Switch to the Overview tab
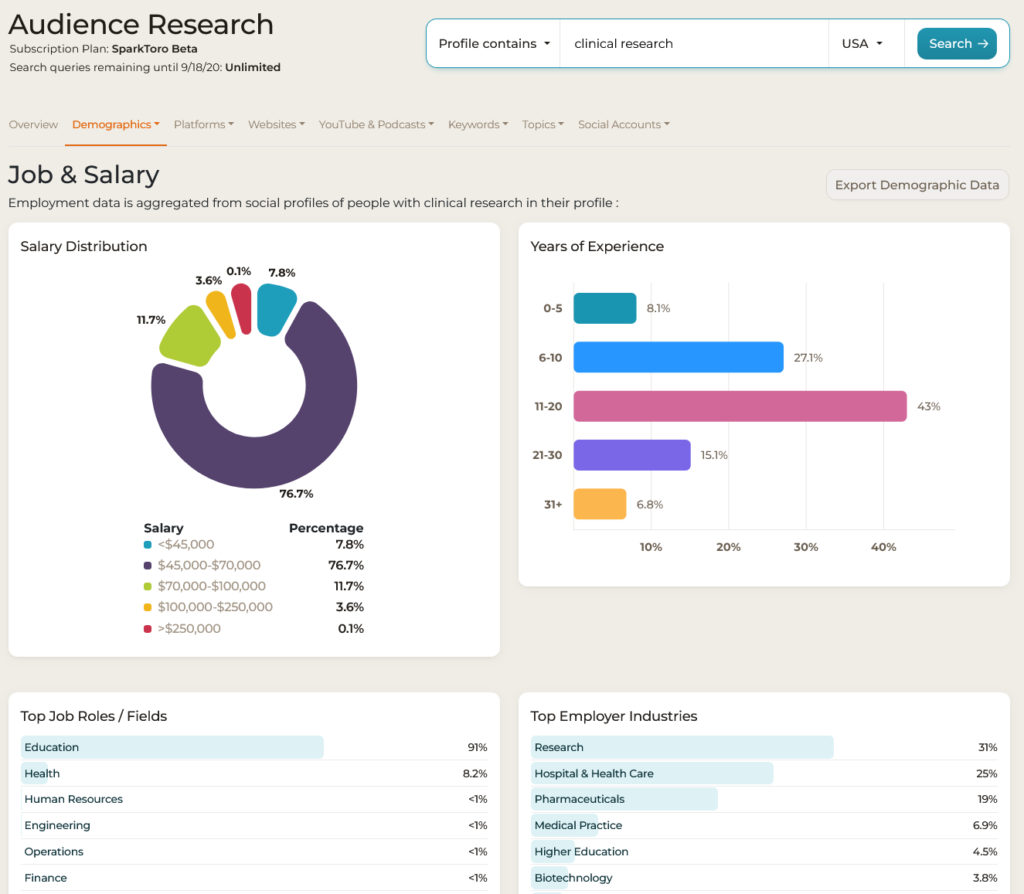The height and width of the screenshot is (894, 1024). [x=33, y=125]
